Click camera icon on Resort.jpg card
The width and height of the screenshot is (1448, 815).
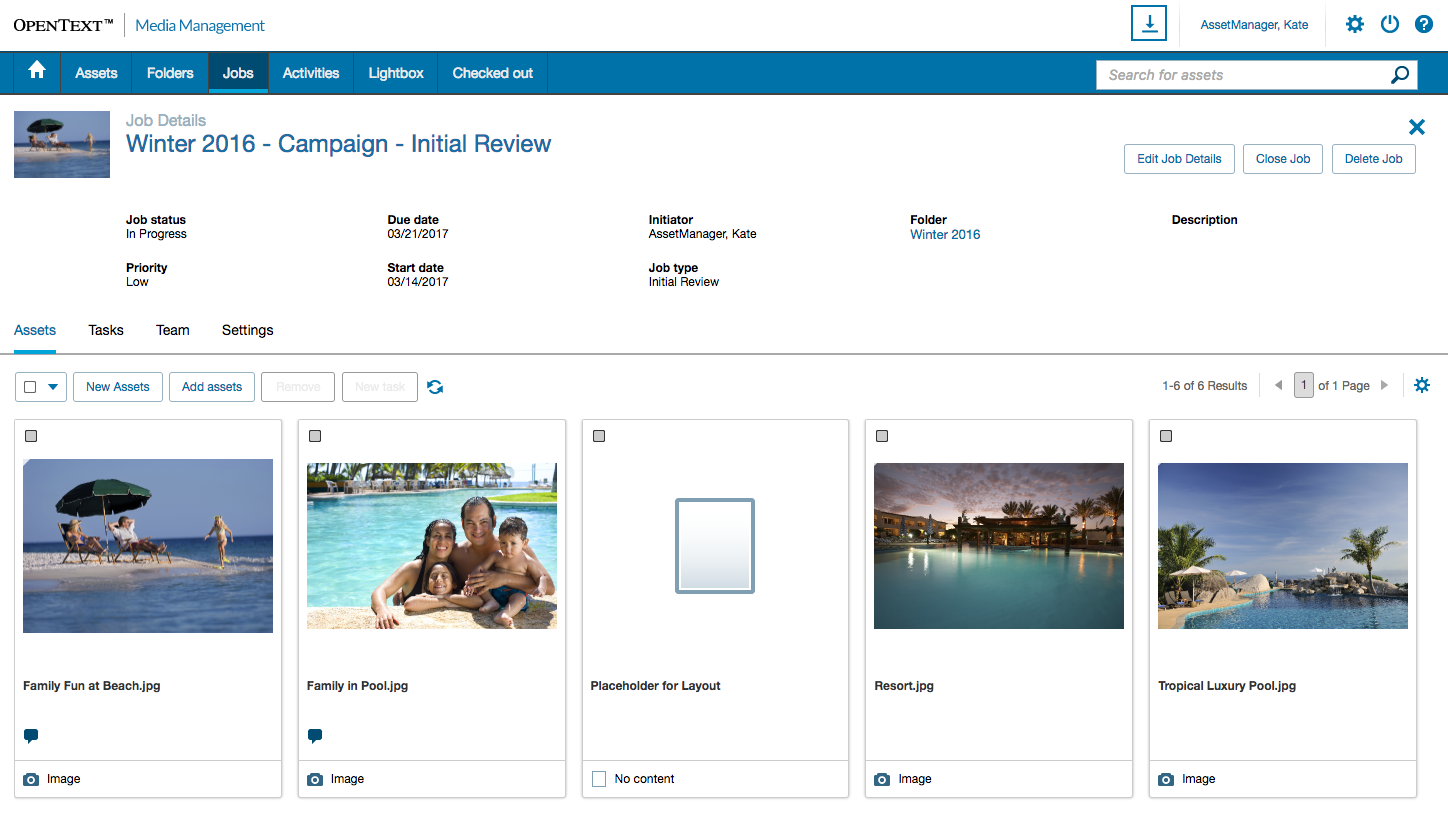click(882, 779)
